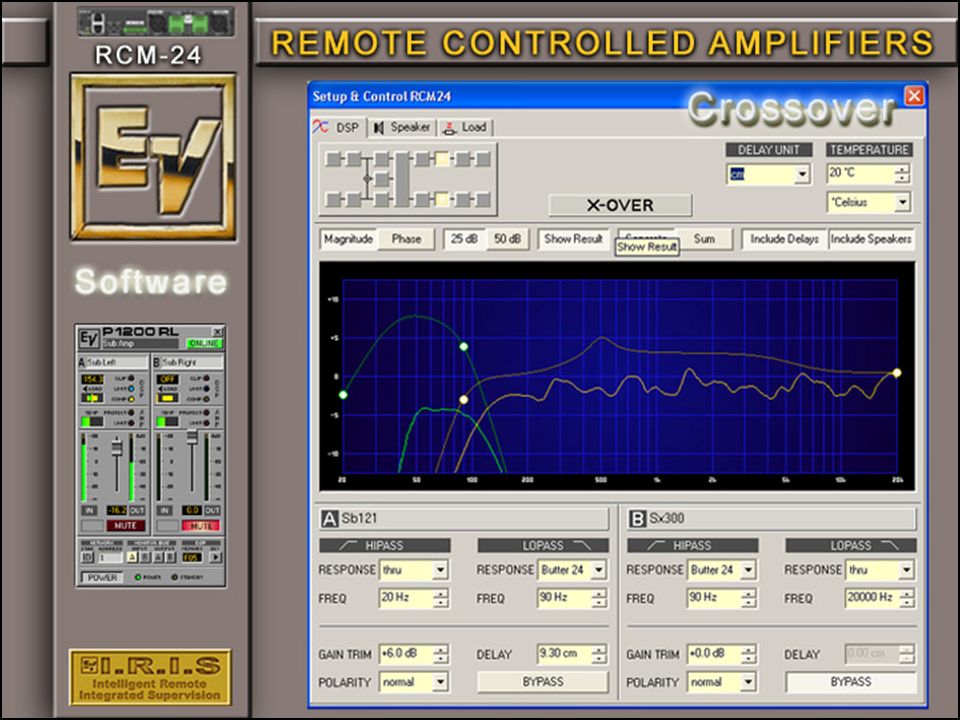Switch to the Speaker tab
The height and width of the screenshot is (720, 960).
pyautogui.click(x=402, y=127)
